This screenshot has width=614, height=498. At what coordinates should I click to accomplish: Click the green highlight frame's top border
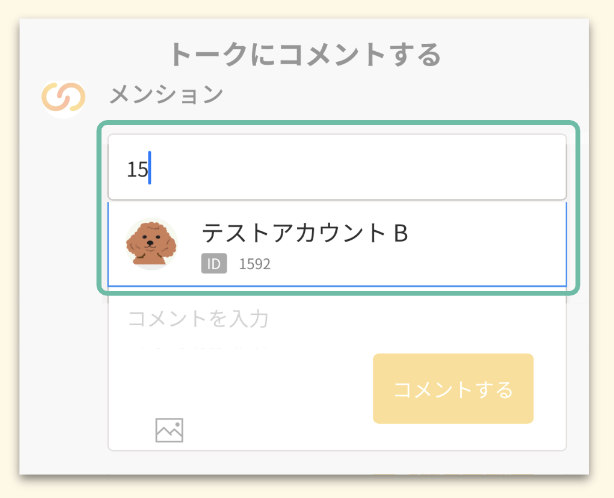pyautogui.click(x=338, y=125)
